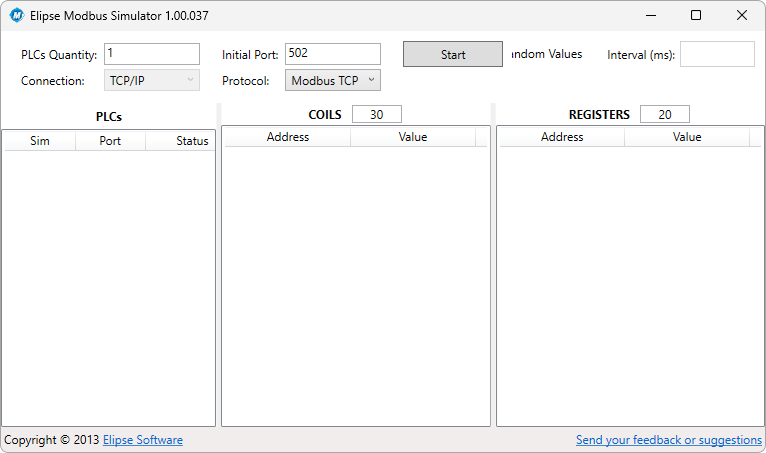Open the Elipse Software link

142,440
